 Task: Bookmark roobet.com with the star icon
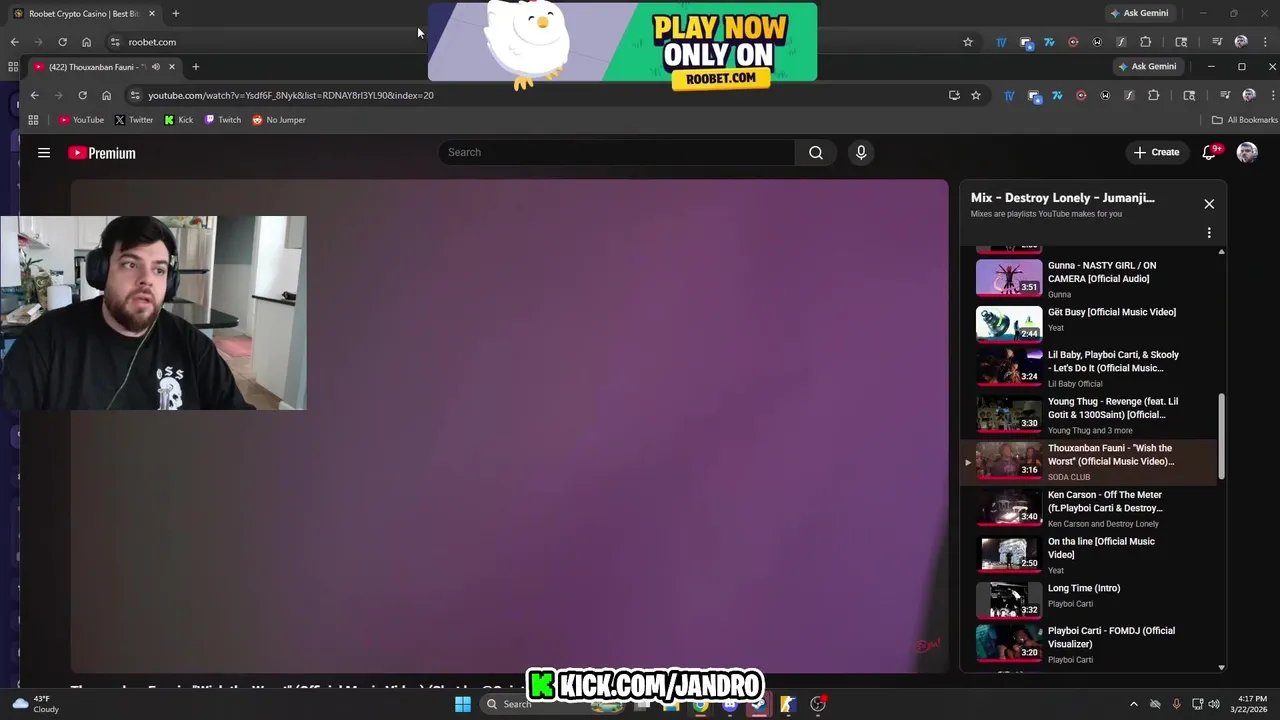click(968, 42)
